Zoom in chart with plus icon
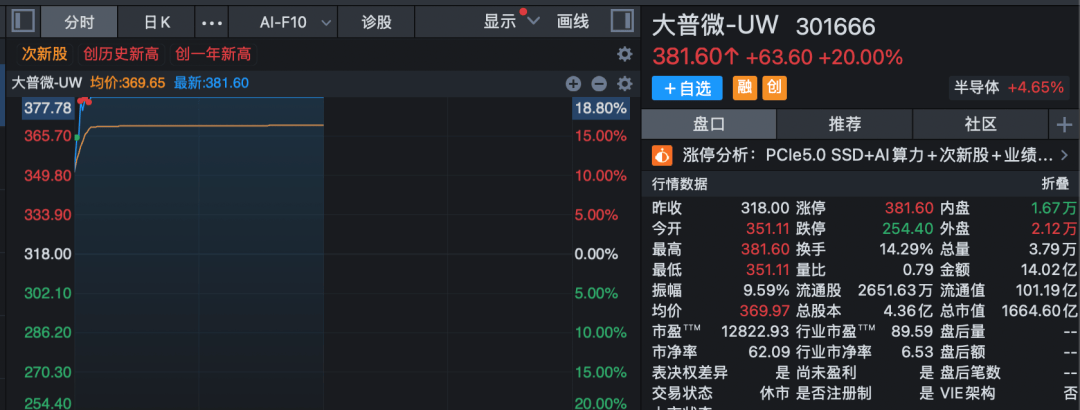This screenshot has width=1080, height=410. pyautogui.click(x=573, y=84)
